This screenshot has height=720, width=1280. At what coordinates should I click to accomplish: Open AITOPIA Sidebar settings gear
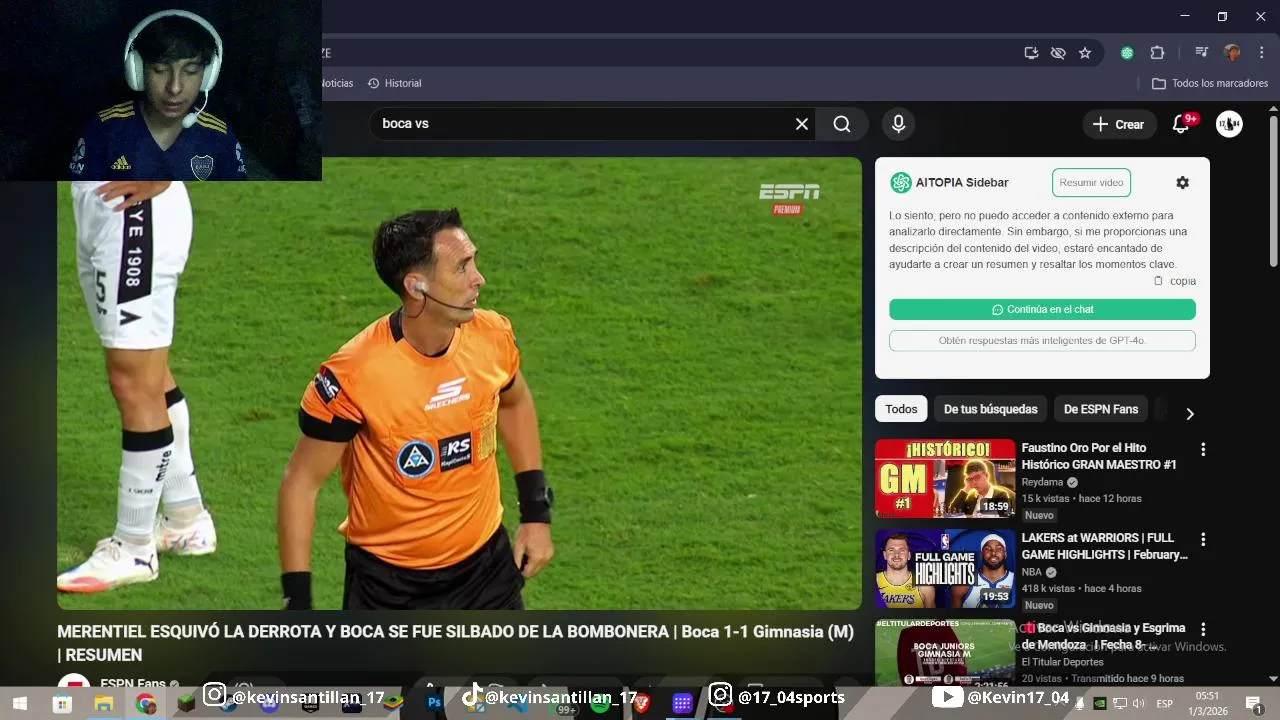click(x=1183, y=183)
